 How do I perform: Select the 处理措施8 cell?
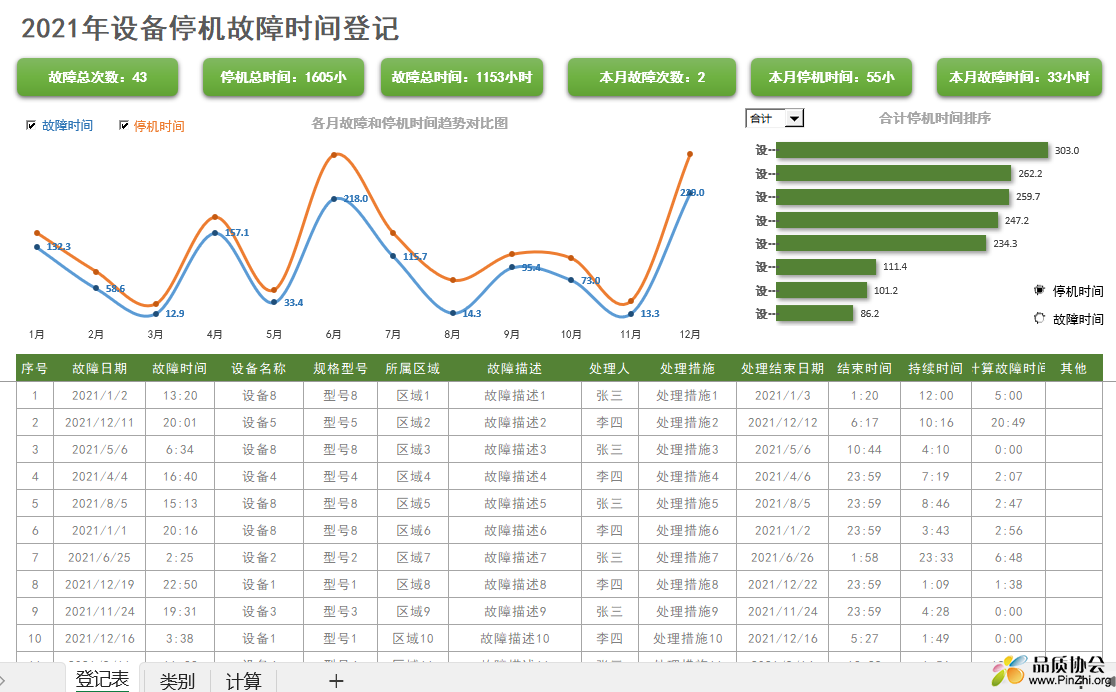click(687, 584)
